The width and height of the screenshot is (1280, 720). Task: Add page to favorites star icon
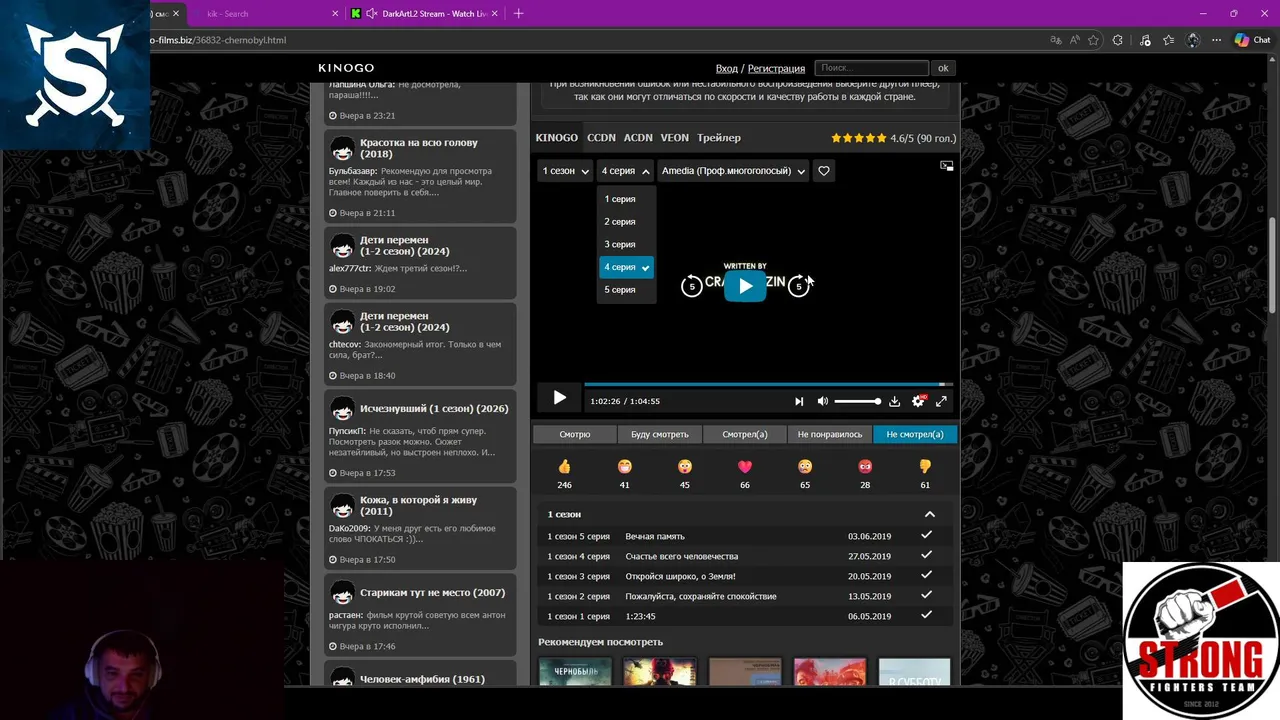point(1093,40)
